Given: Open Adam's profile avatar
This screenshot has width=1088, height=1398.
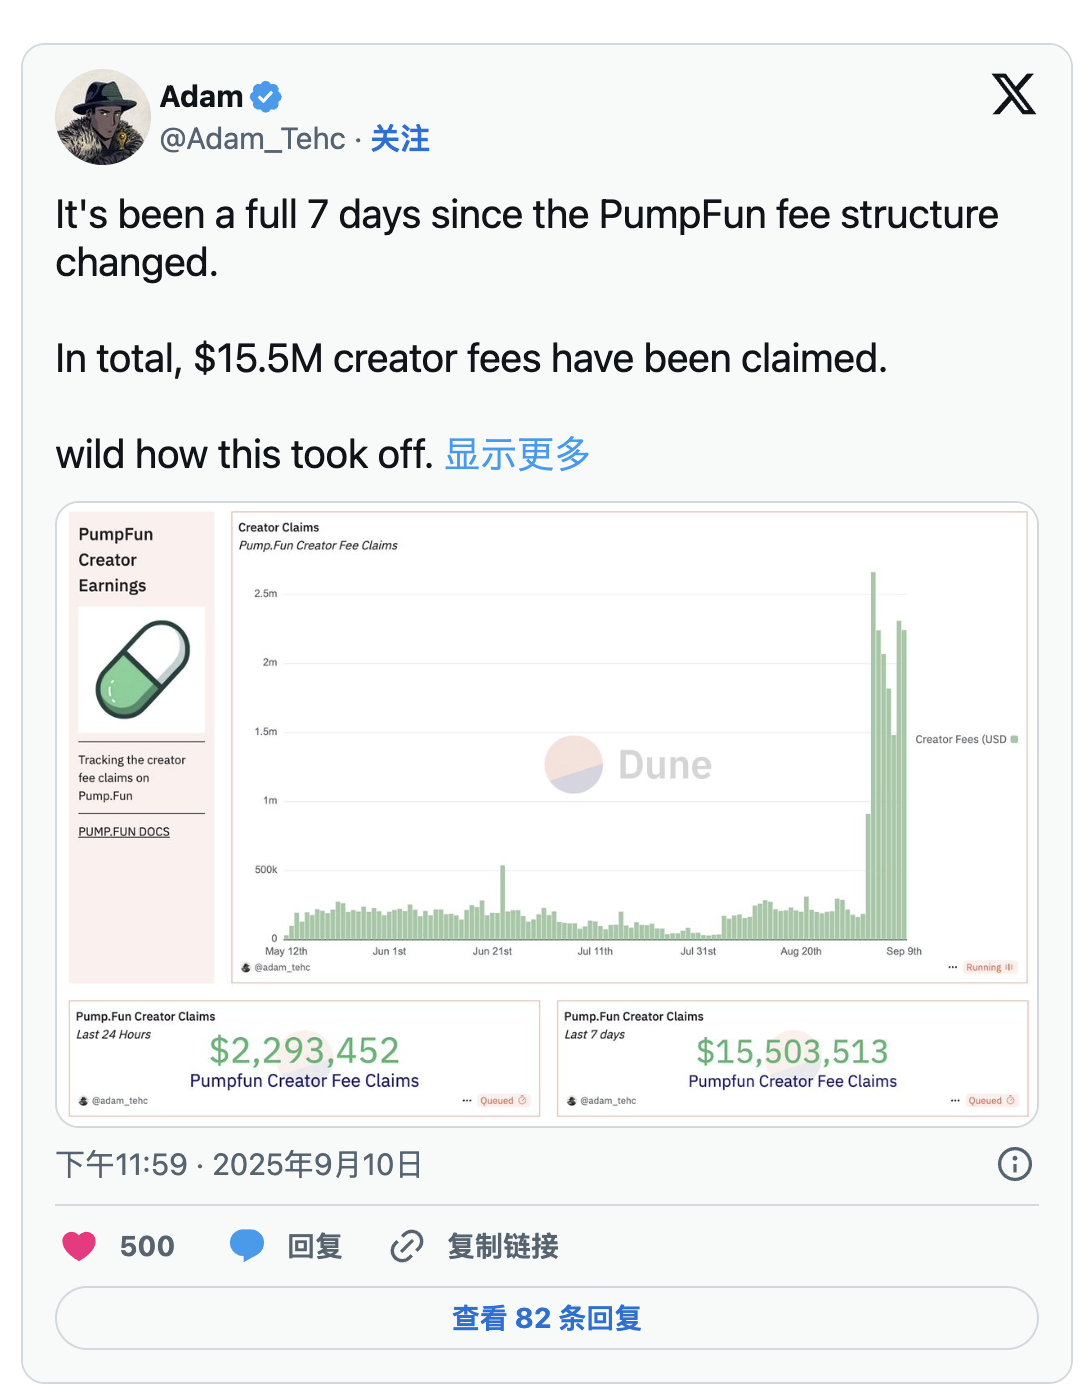Looking at the screenshot, I should pyautogui.click(x=103, y=117).
